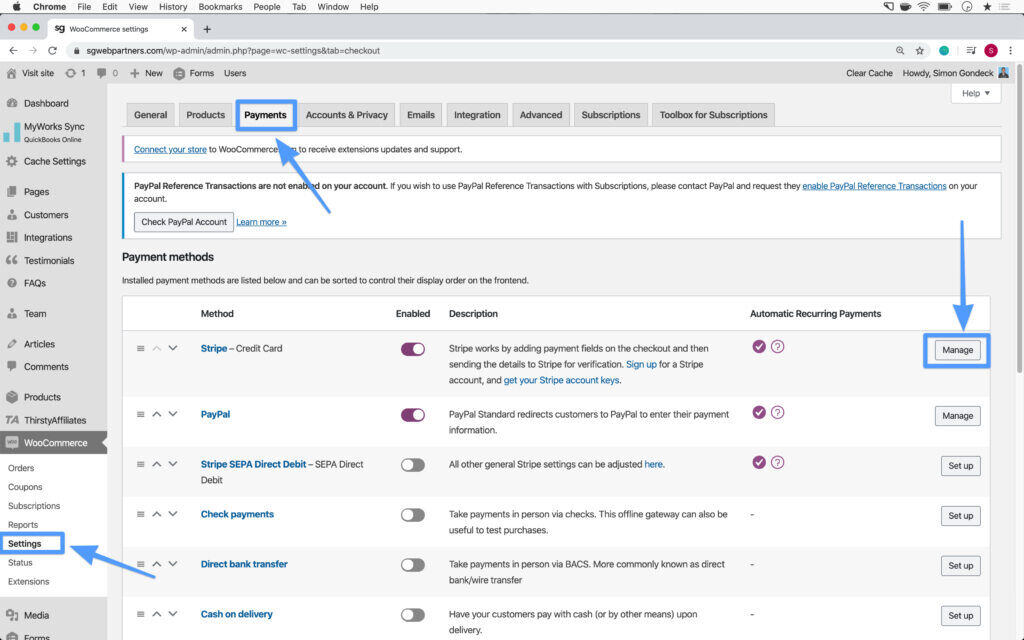Enable the Check payments toggle
The image size is (1024, 640).
coord(412,515)
